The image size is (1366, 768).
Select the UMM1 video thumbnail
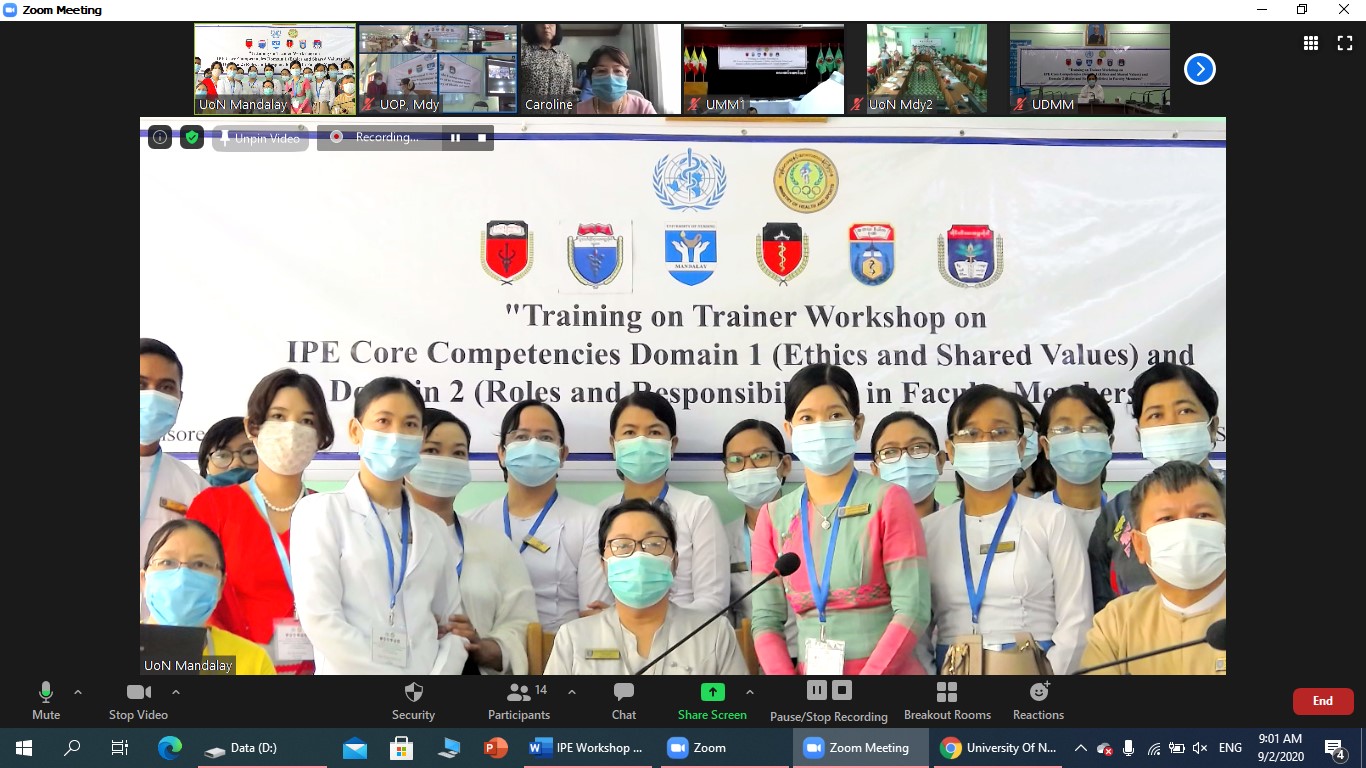(763, 69)
